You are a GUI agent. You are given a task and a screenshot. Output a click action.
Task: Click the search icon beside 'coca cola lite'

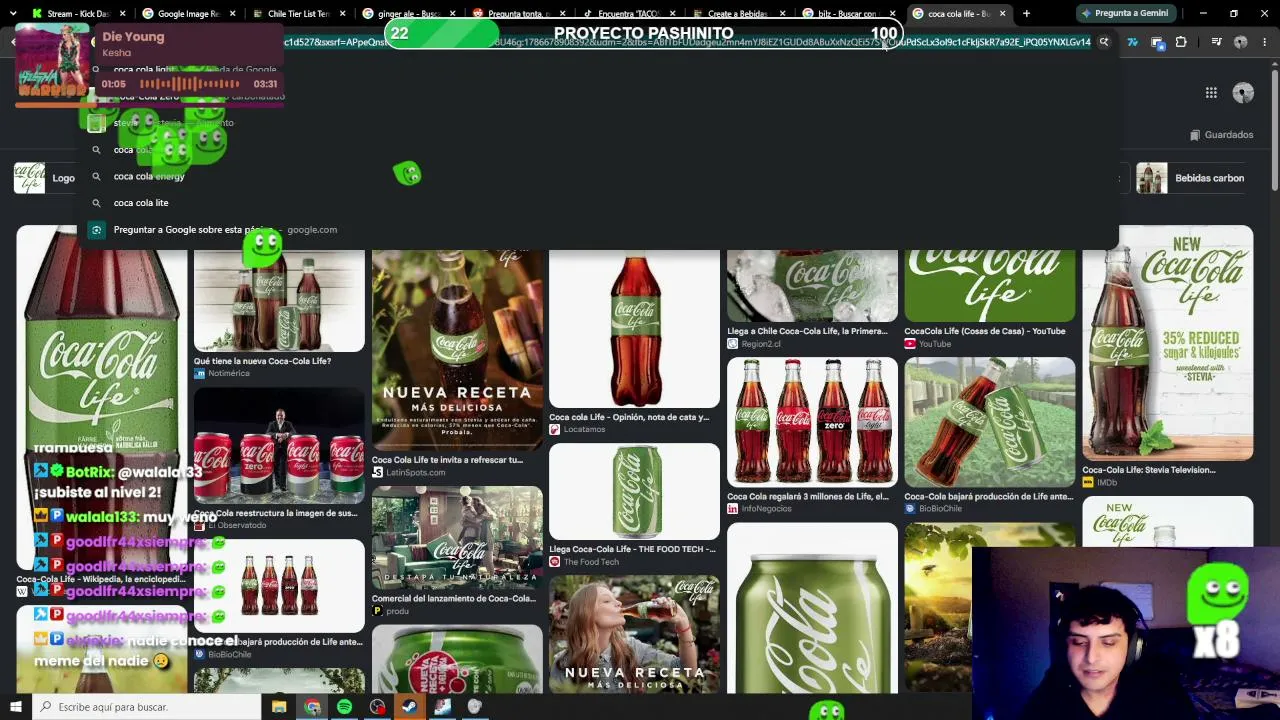pyautogui.click(x=96, y=203)
